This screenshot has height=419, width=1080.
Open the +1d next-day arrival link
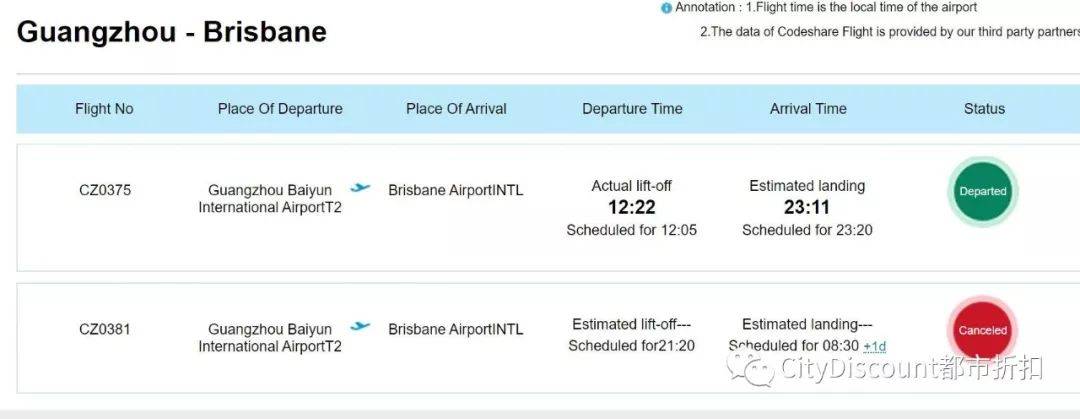(875, 347)
